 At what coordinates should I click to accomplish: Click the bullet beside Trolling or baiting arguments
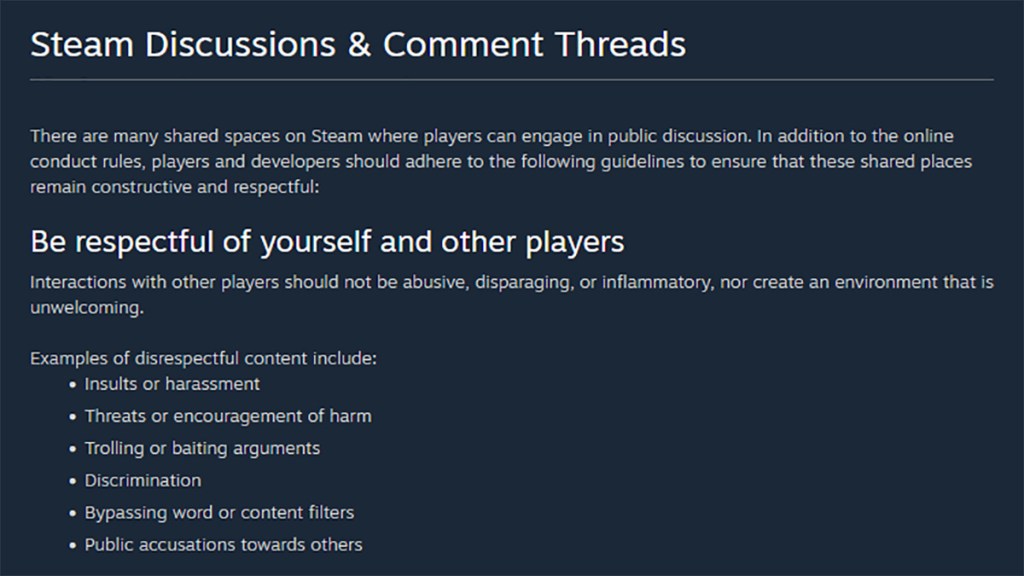[x=73, y=449]
